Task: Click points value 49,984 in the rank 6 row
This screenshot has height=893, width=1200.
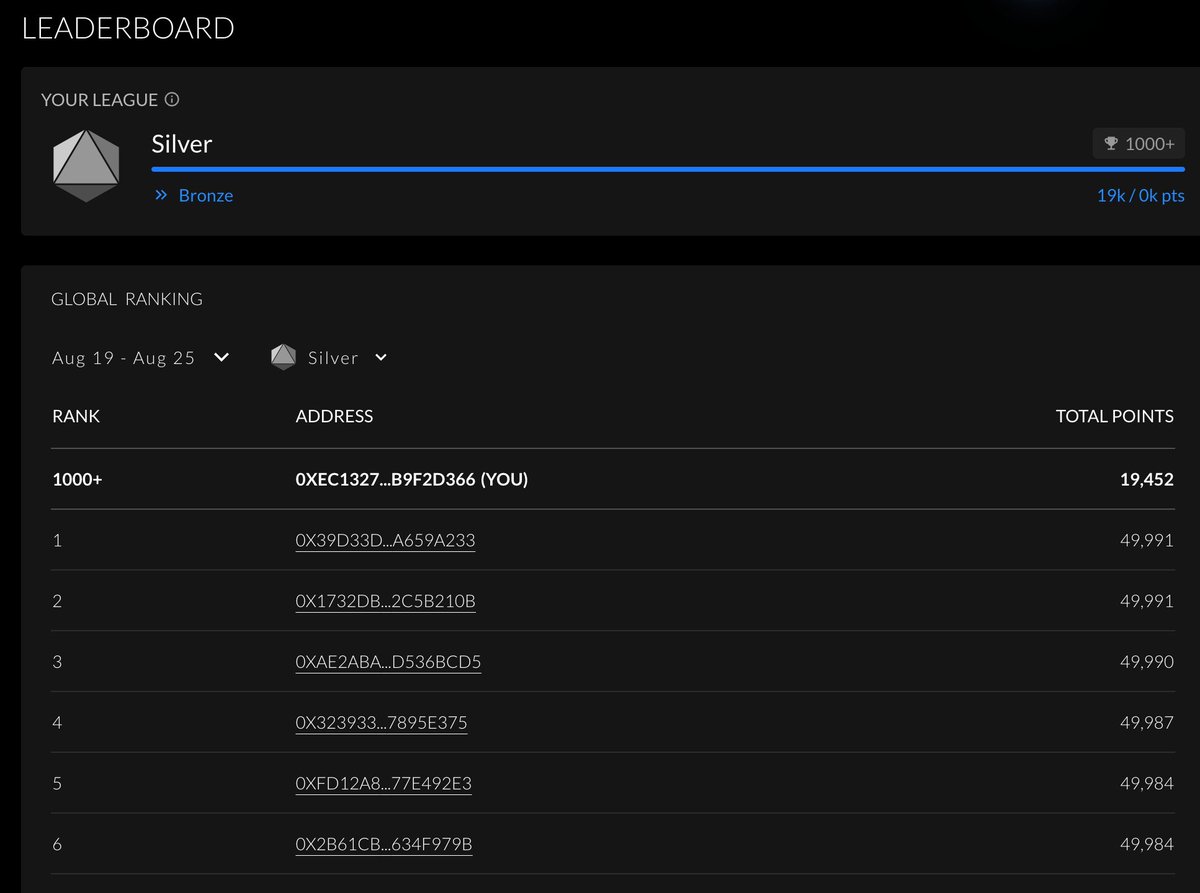Action: pos(1147,845)
